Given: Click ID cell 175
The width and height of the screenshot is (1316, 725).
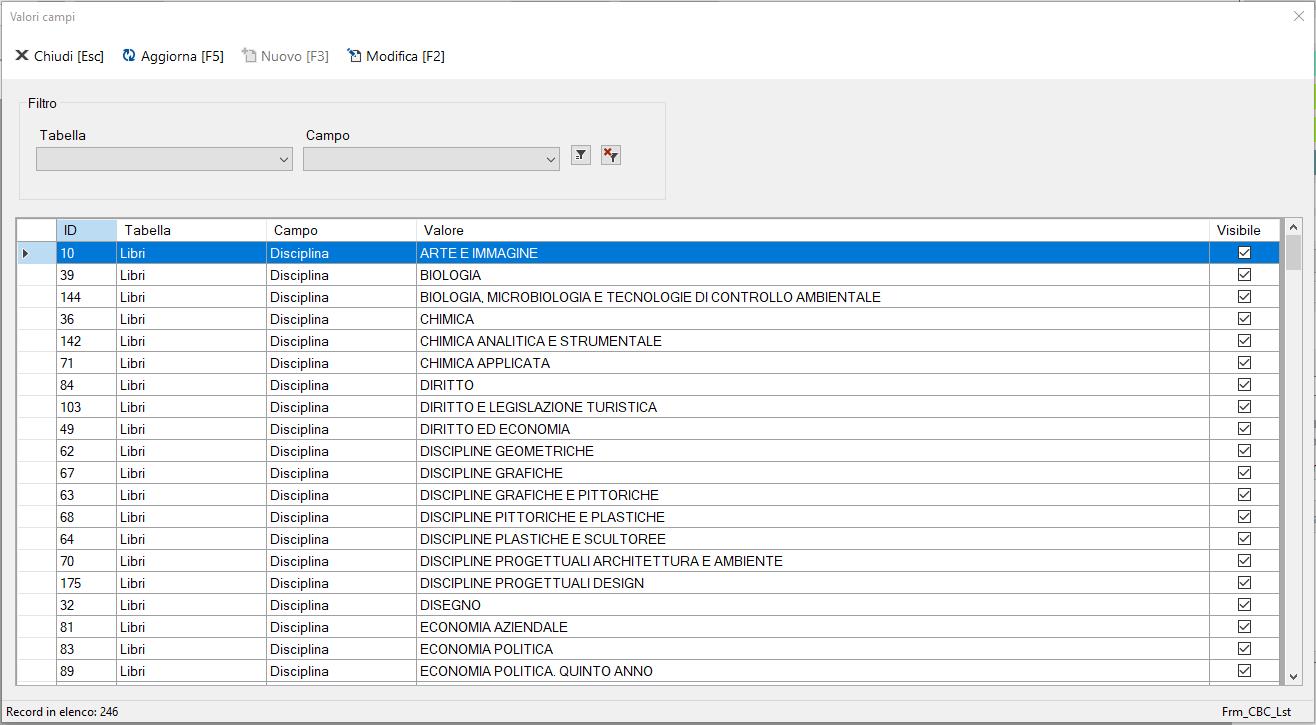Looking at the screenshot, I should (86, 583).
